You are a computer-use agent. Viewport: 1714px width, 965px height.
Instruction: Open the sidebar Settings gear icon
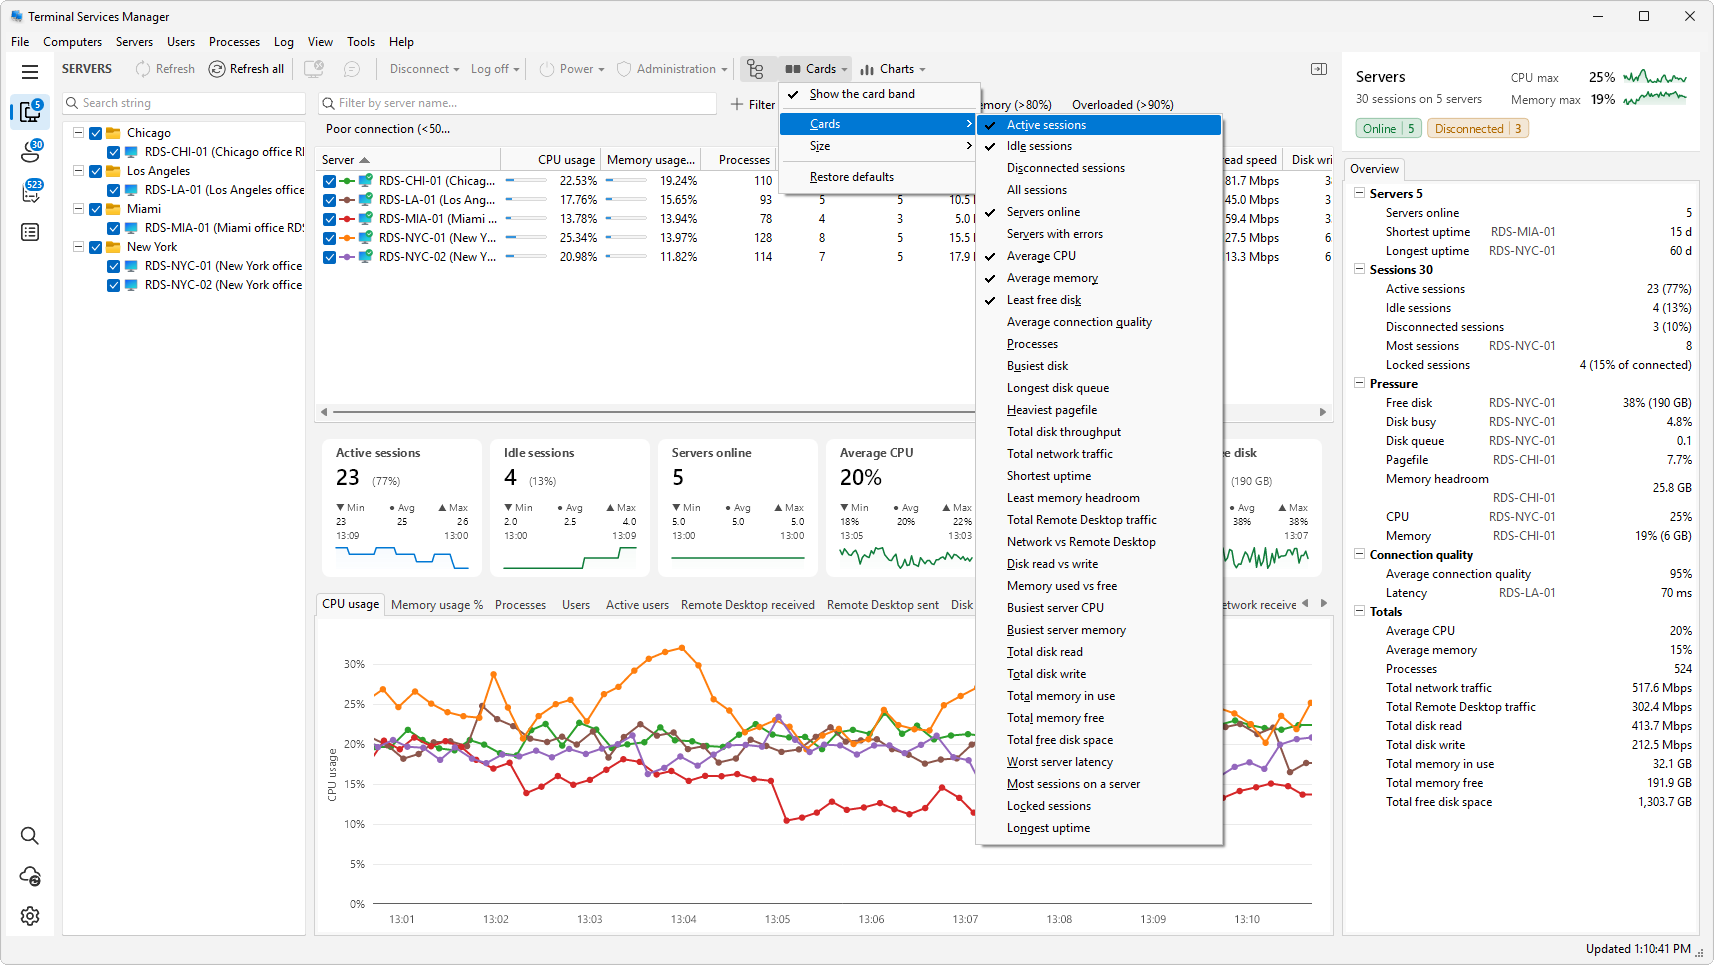[30, 916]
